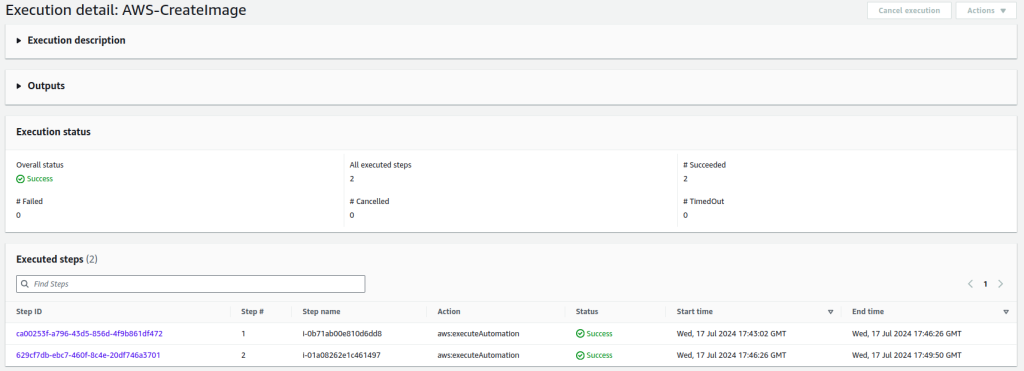Open step ca00253f-a796-43d5-856d-4f9b861df472 link
Image resolution: width=1024 pixels, height=371 pixels.
pyautogui.click(x=89, y=334)
